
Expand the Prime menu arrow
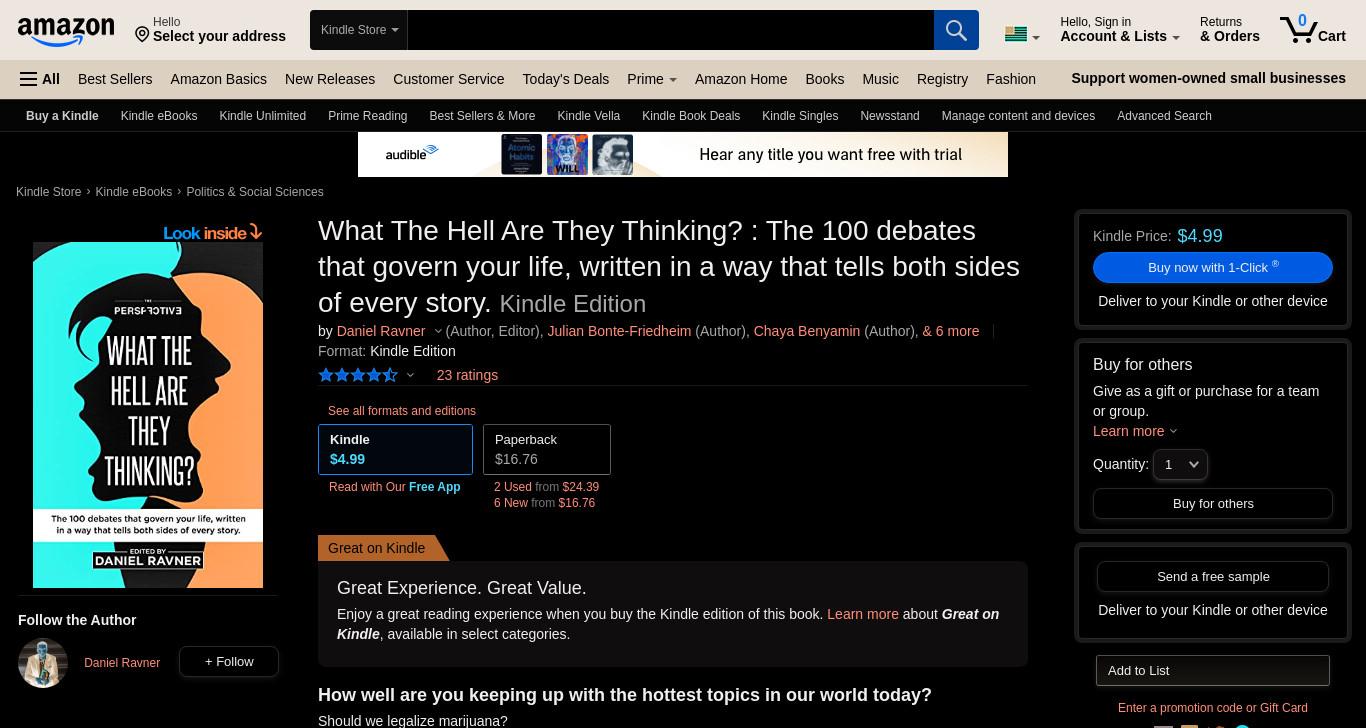(x=673, y=80)
